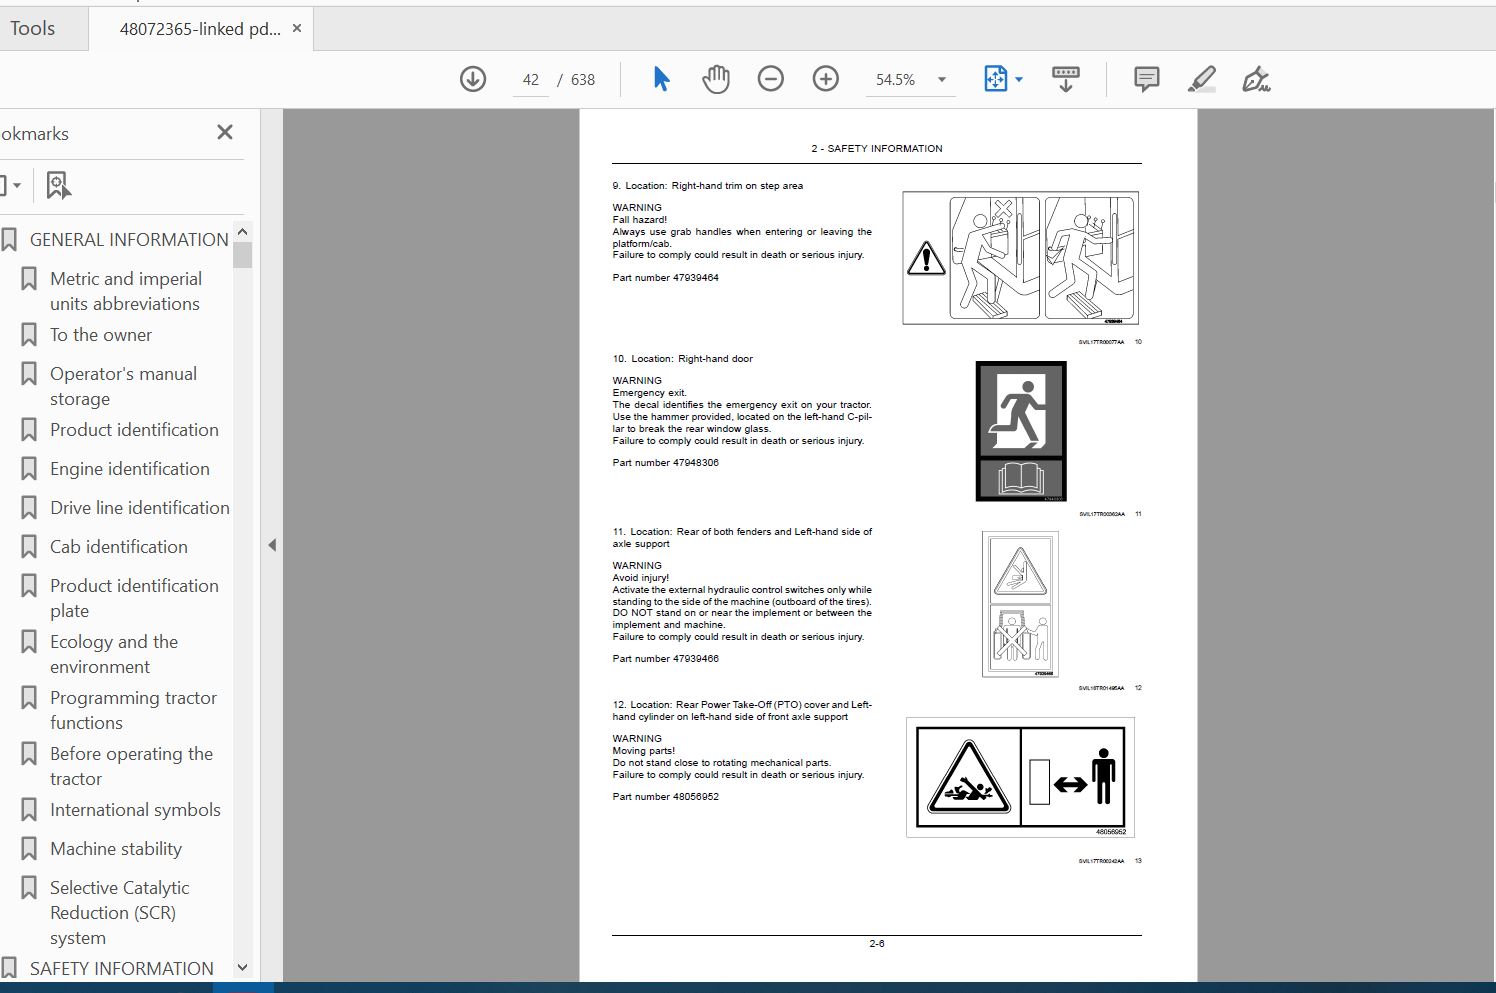Open Operator's manual storage bookmark

tap(123, 386)
